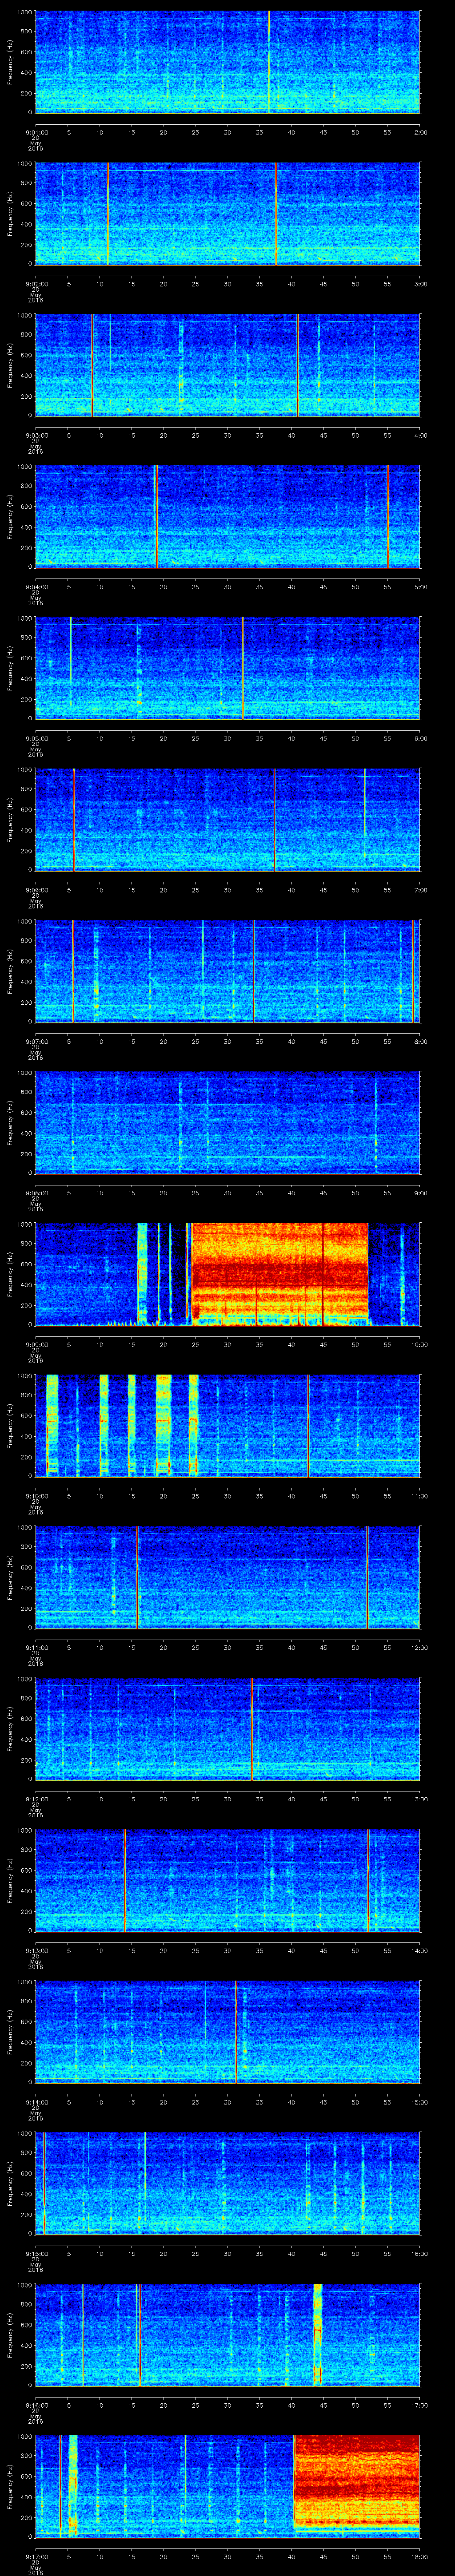Pick the 9:12:00 start time label

coord(37,1799)
